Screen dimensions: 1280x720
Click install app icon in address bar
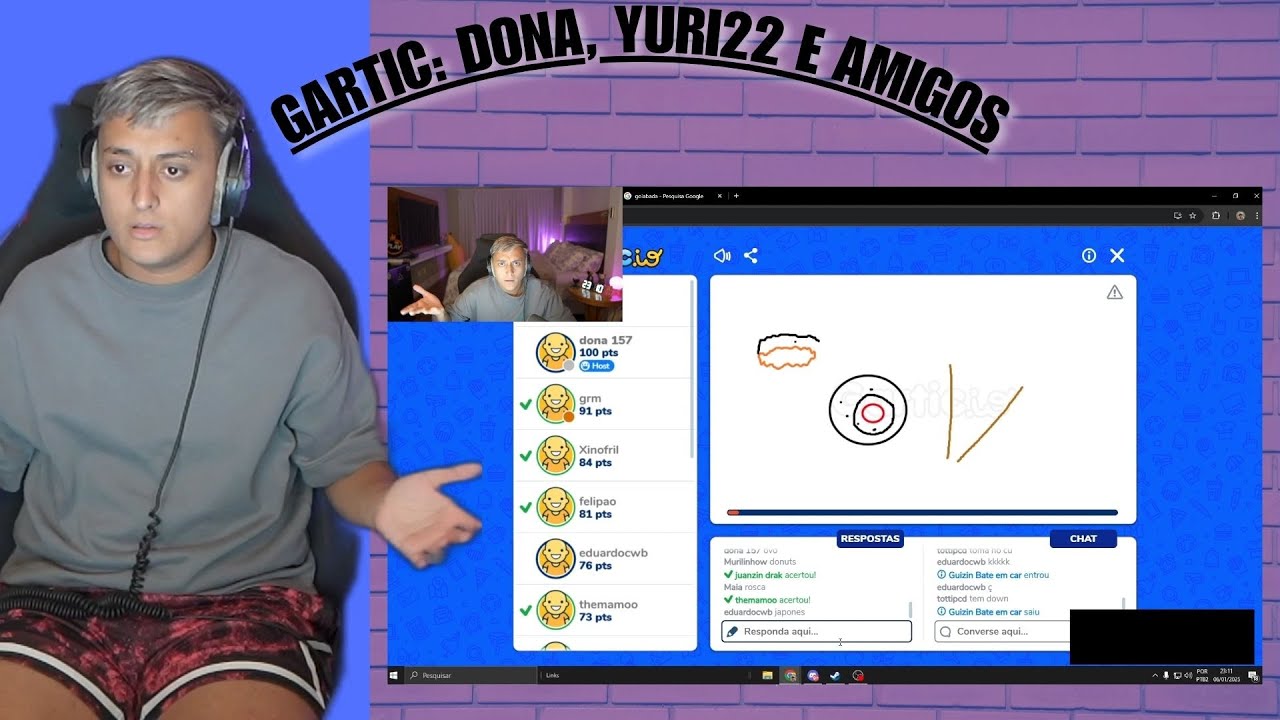(1178, 215)
